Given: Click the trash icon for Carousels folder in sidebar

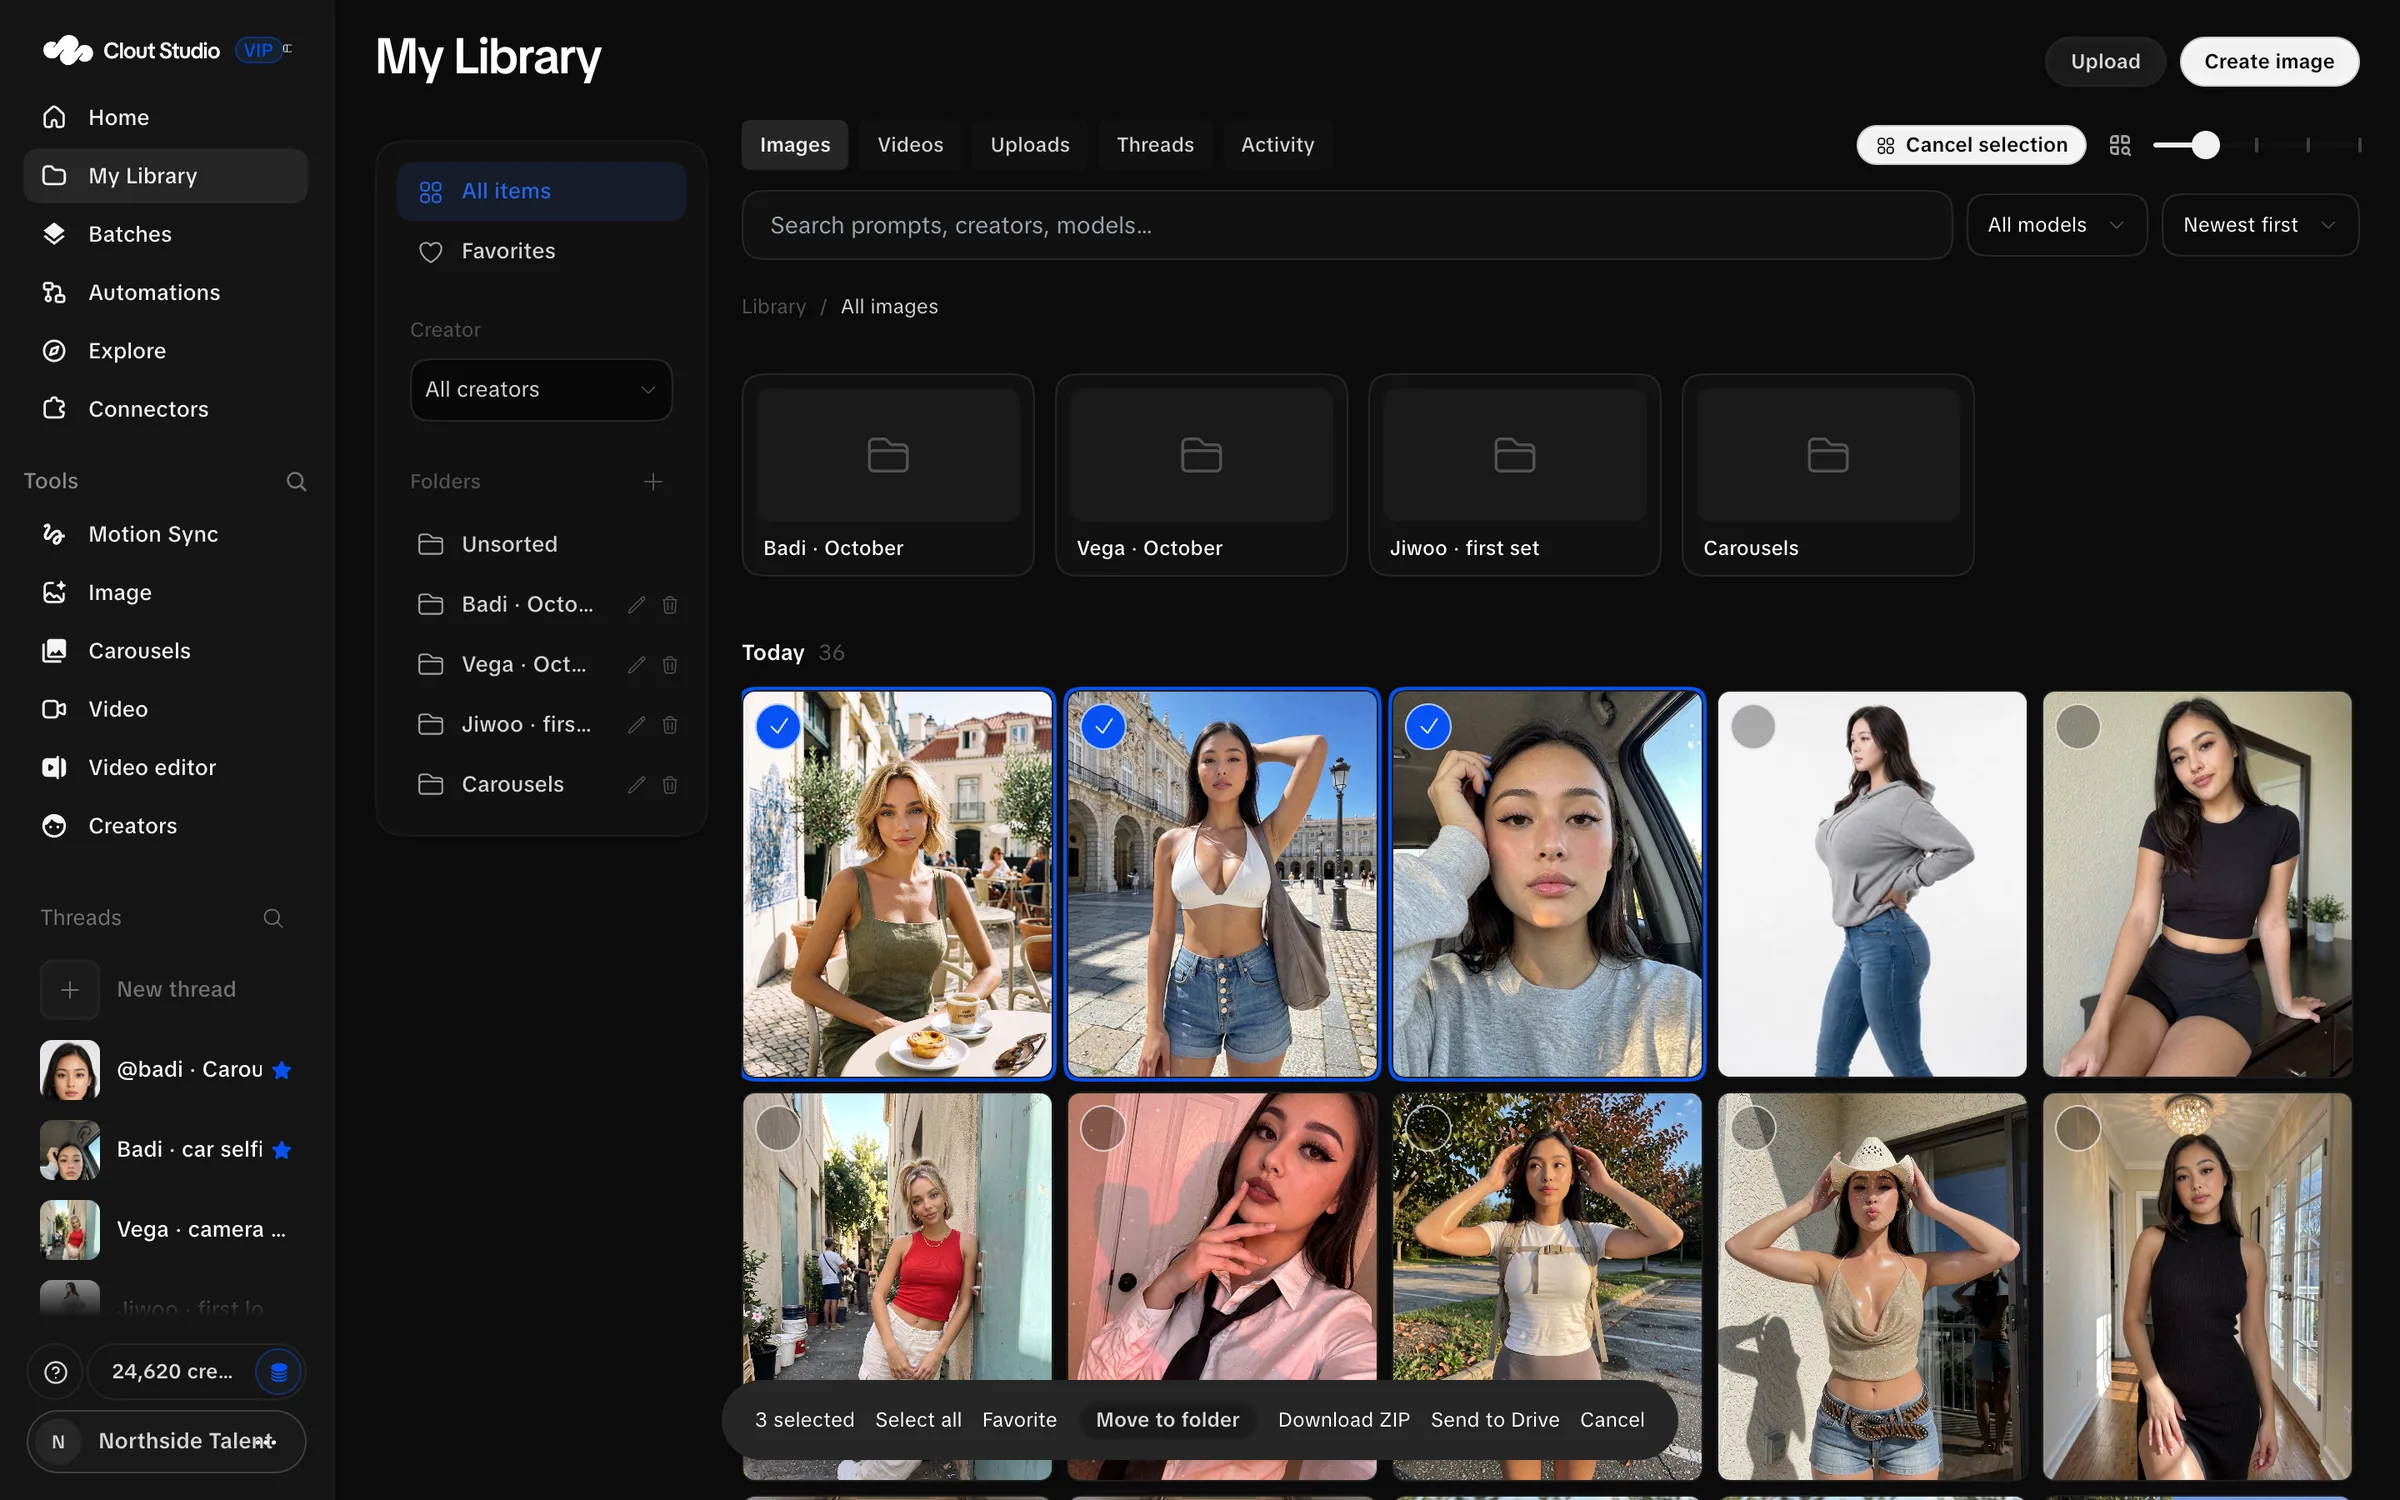Looking at the screenshot, I should (x=670, y=784).
